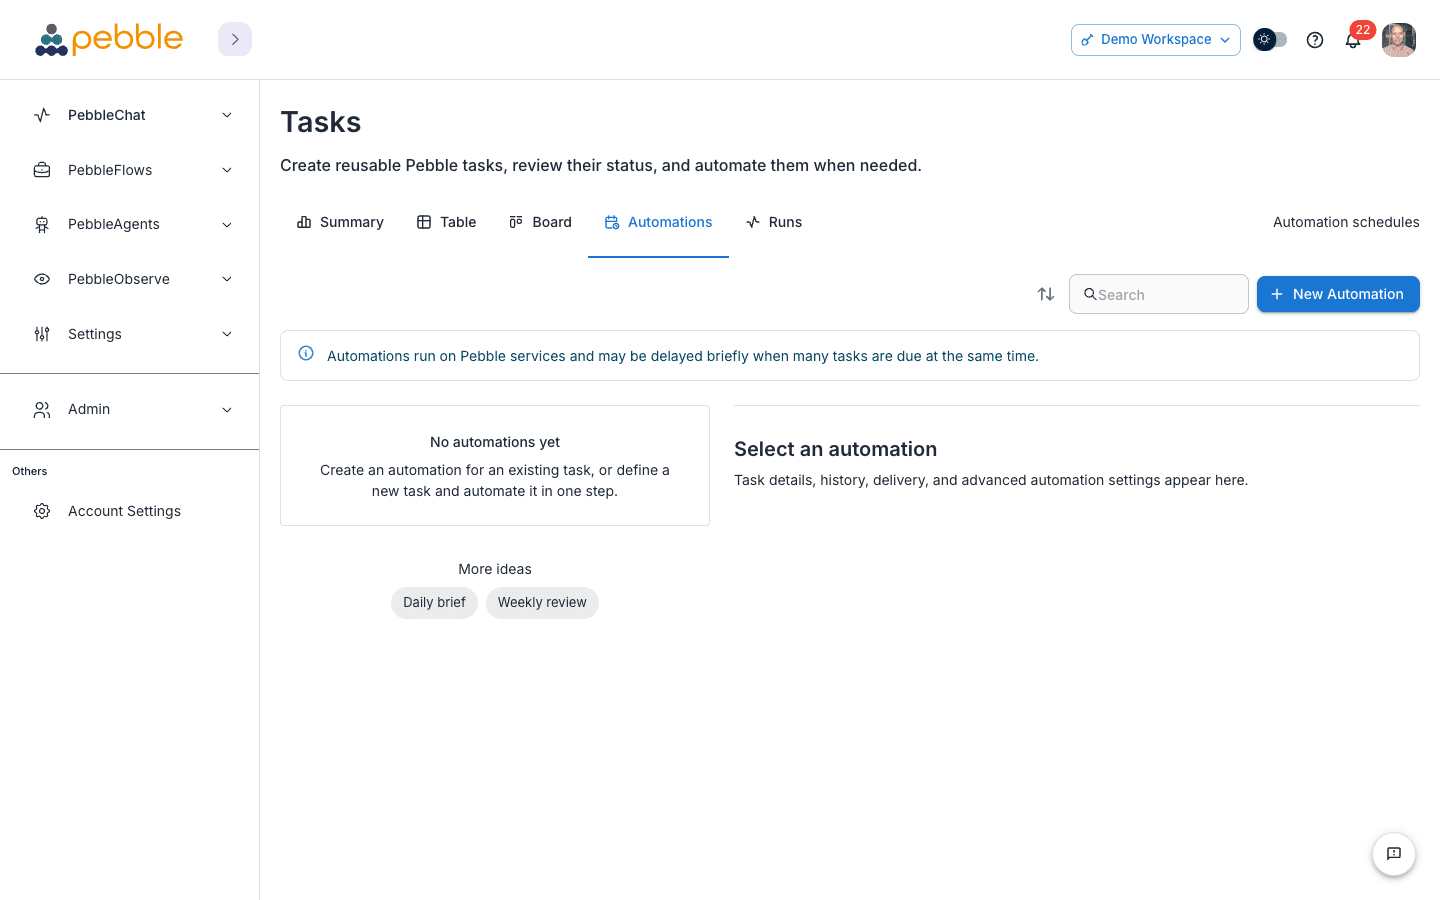Click the 'No automations yet' text
This screenshot has width=1440, height=900.
tap(495, 442)
